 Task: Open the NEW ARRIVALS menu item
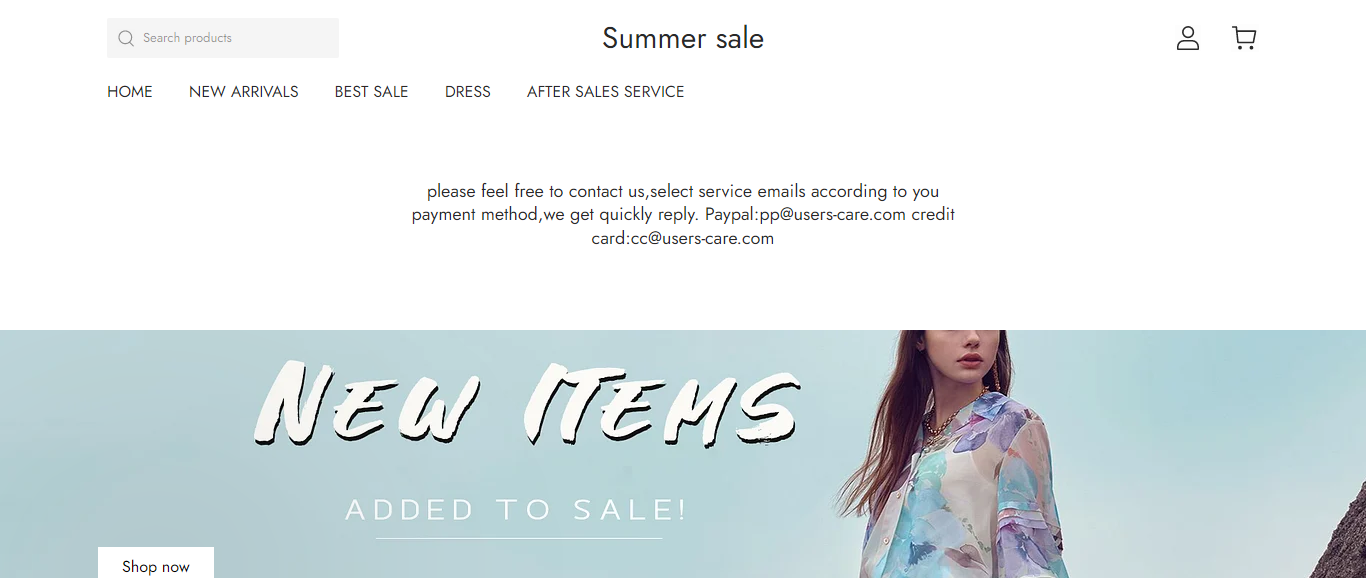244,92
